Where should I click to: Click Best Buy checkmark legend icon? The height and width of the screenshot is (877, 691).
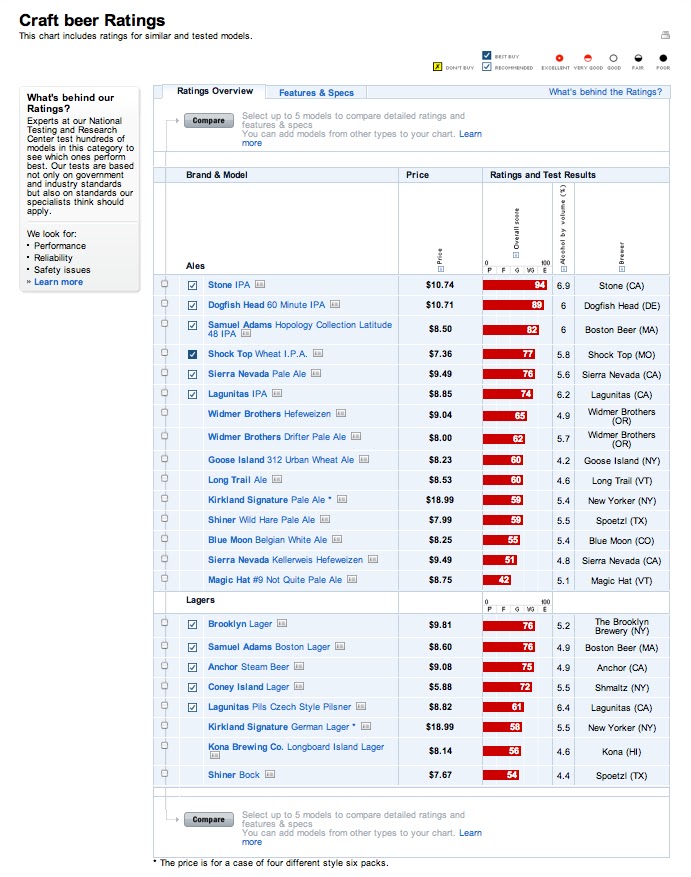pos(487,55)
